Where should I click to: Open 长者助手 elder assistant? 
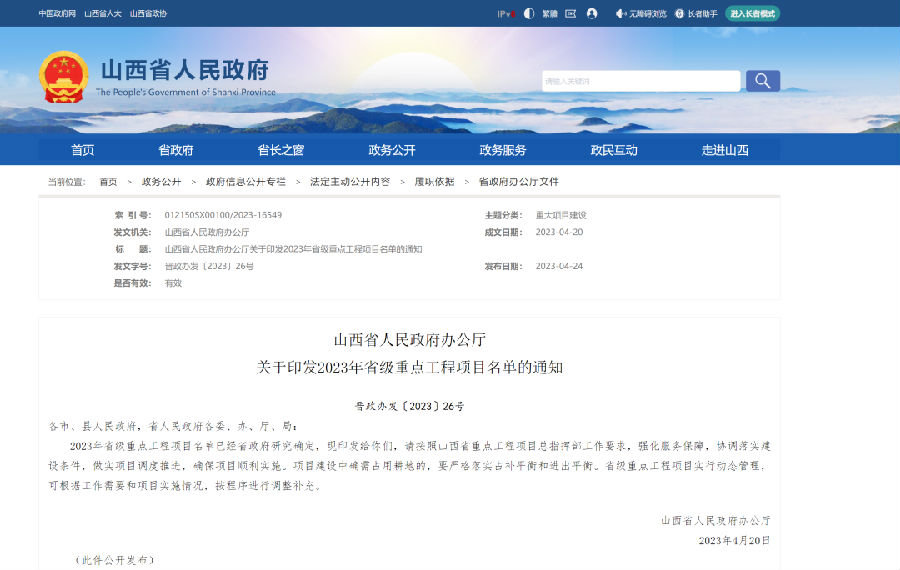(x=696, y=14)
